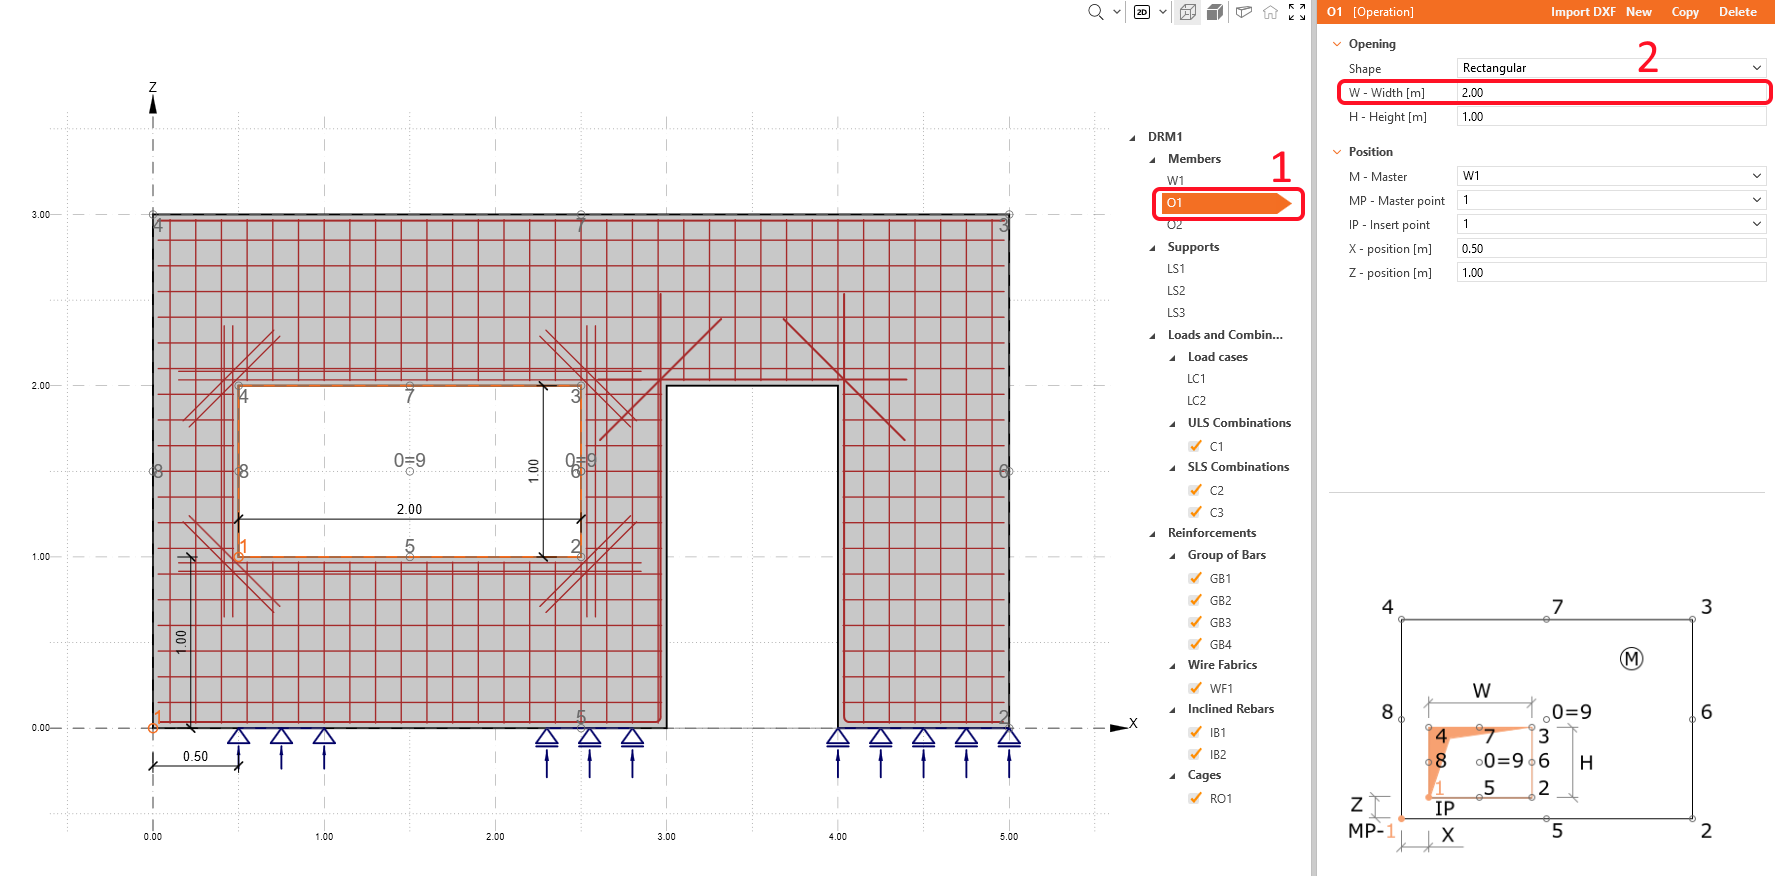The image size is (1775, 876).
Task: Click the fit-to-screen arrows icon
Action: (x=1297, y=12)
